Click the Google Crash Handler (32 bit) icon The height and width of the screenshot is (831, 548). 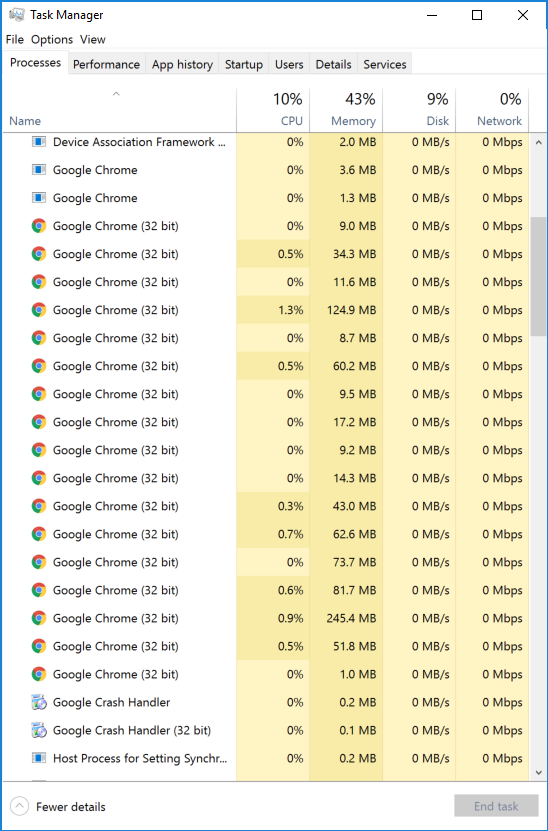click(39, 730)
